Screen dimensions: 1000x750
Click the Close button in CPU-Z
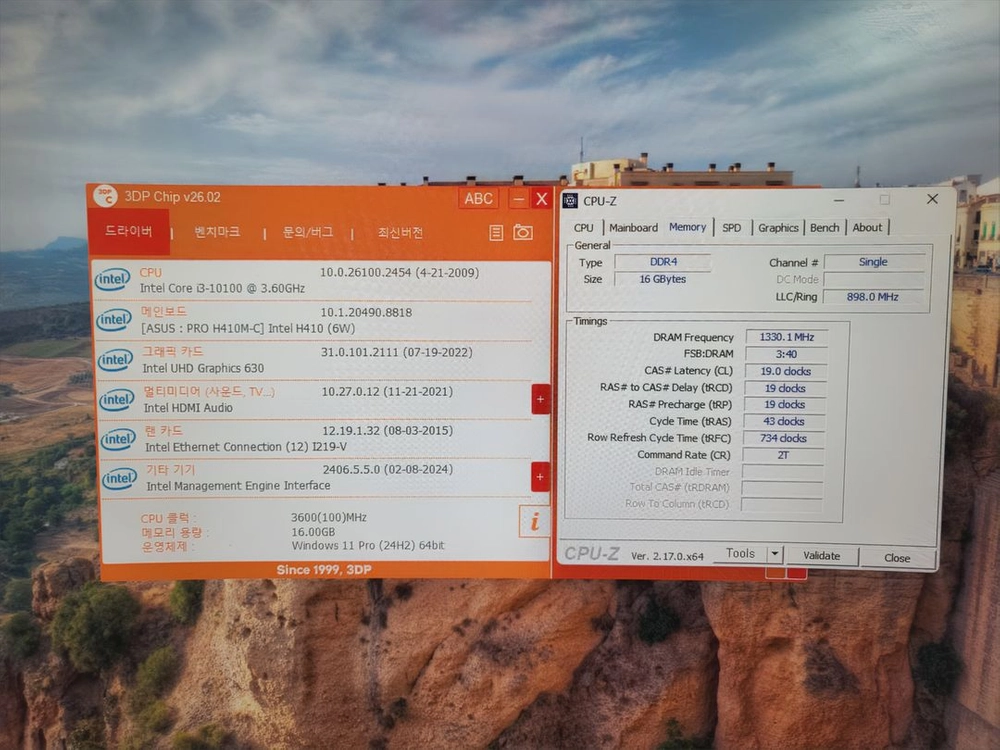(897, 558)
